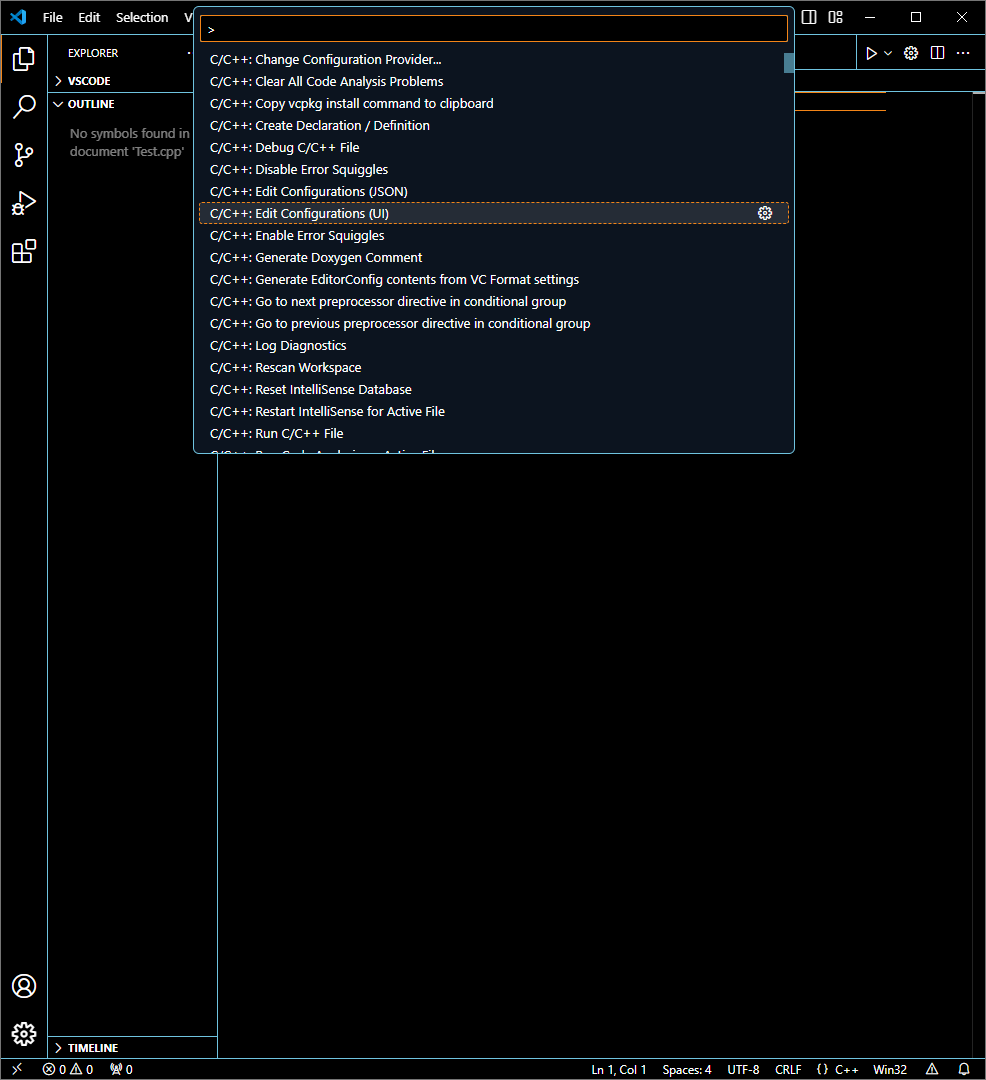The height and width of the screenshot is (1080, 986).
Task: Open run options dropdown arrow
Action: click(x=888, y=53)
